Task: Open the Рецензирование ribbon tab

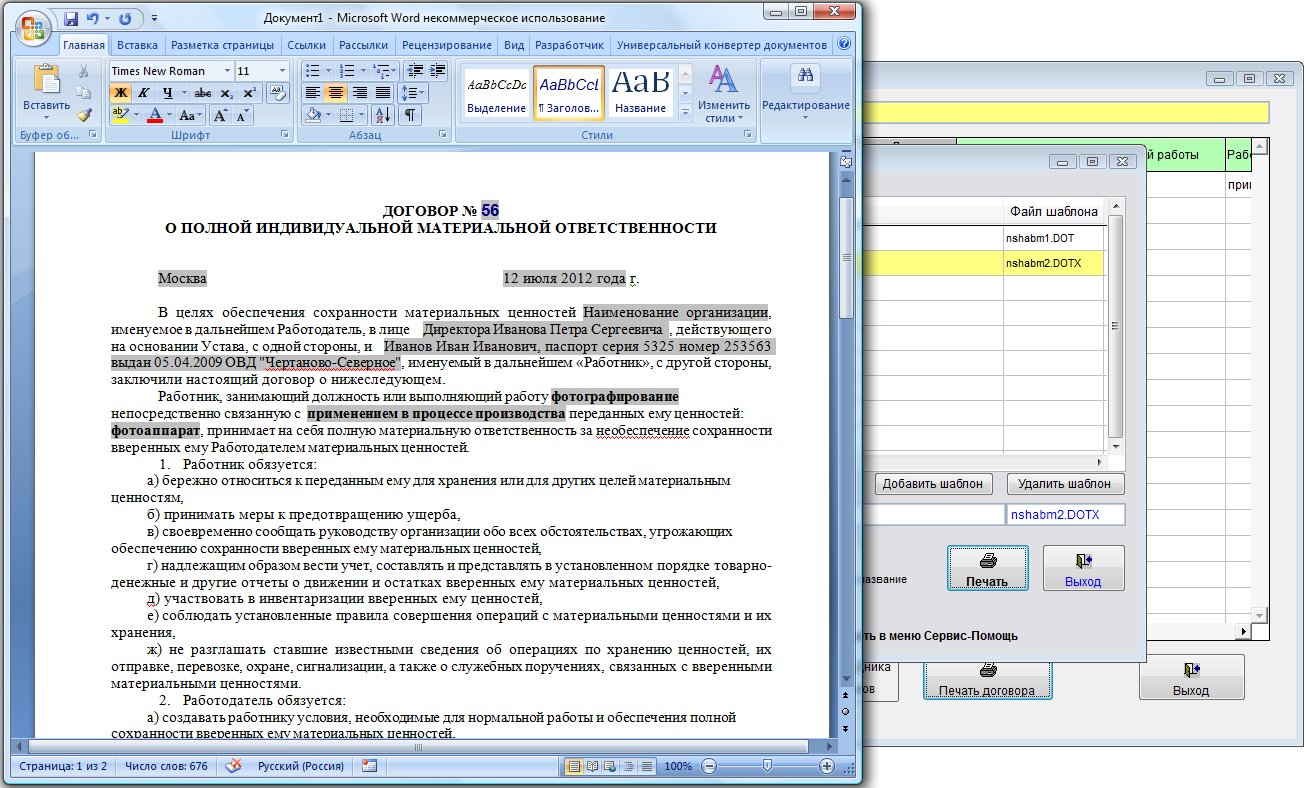Action: coord(447,45)
